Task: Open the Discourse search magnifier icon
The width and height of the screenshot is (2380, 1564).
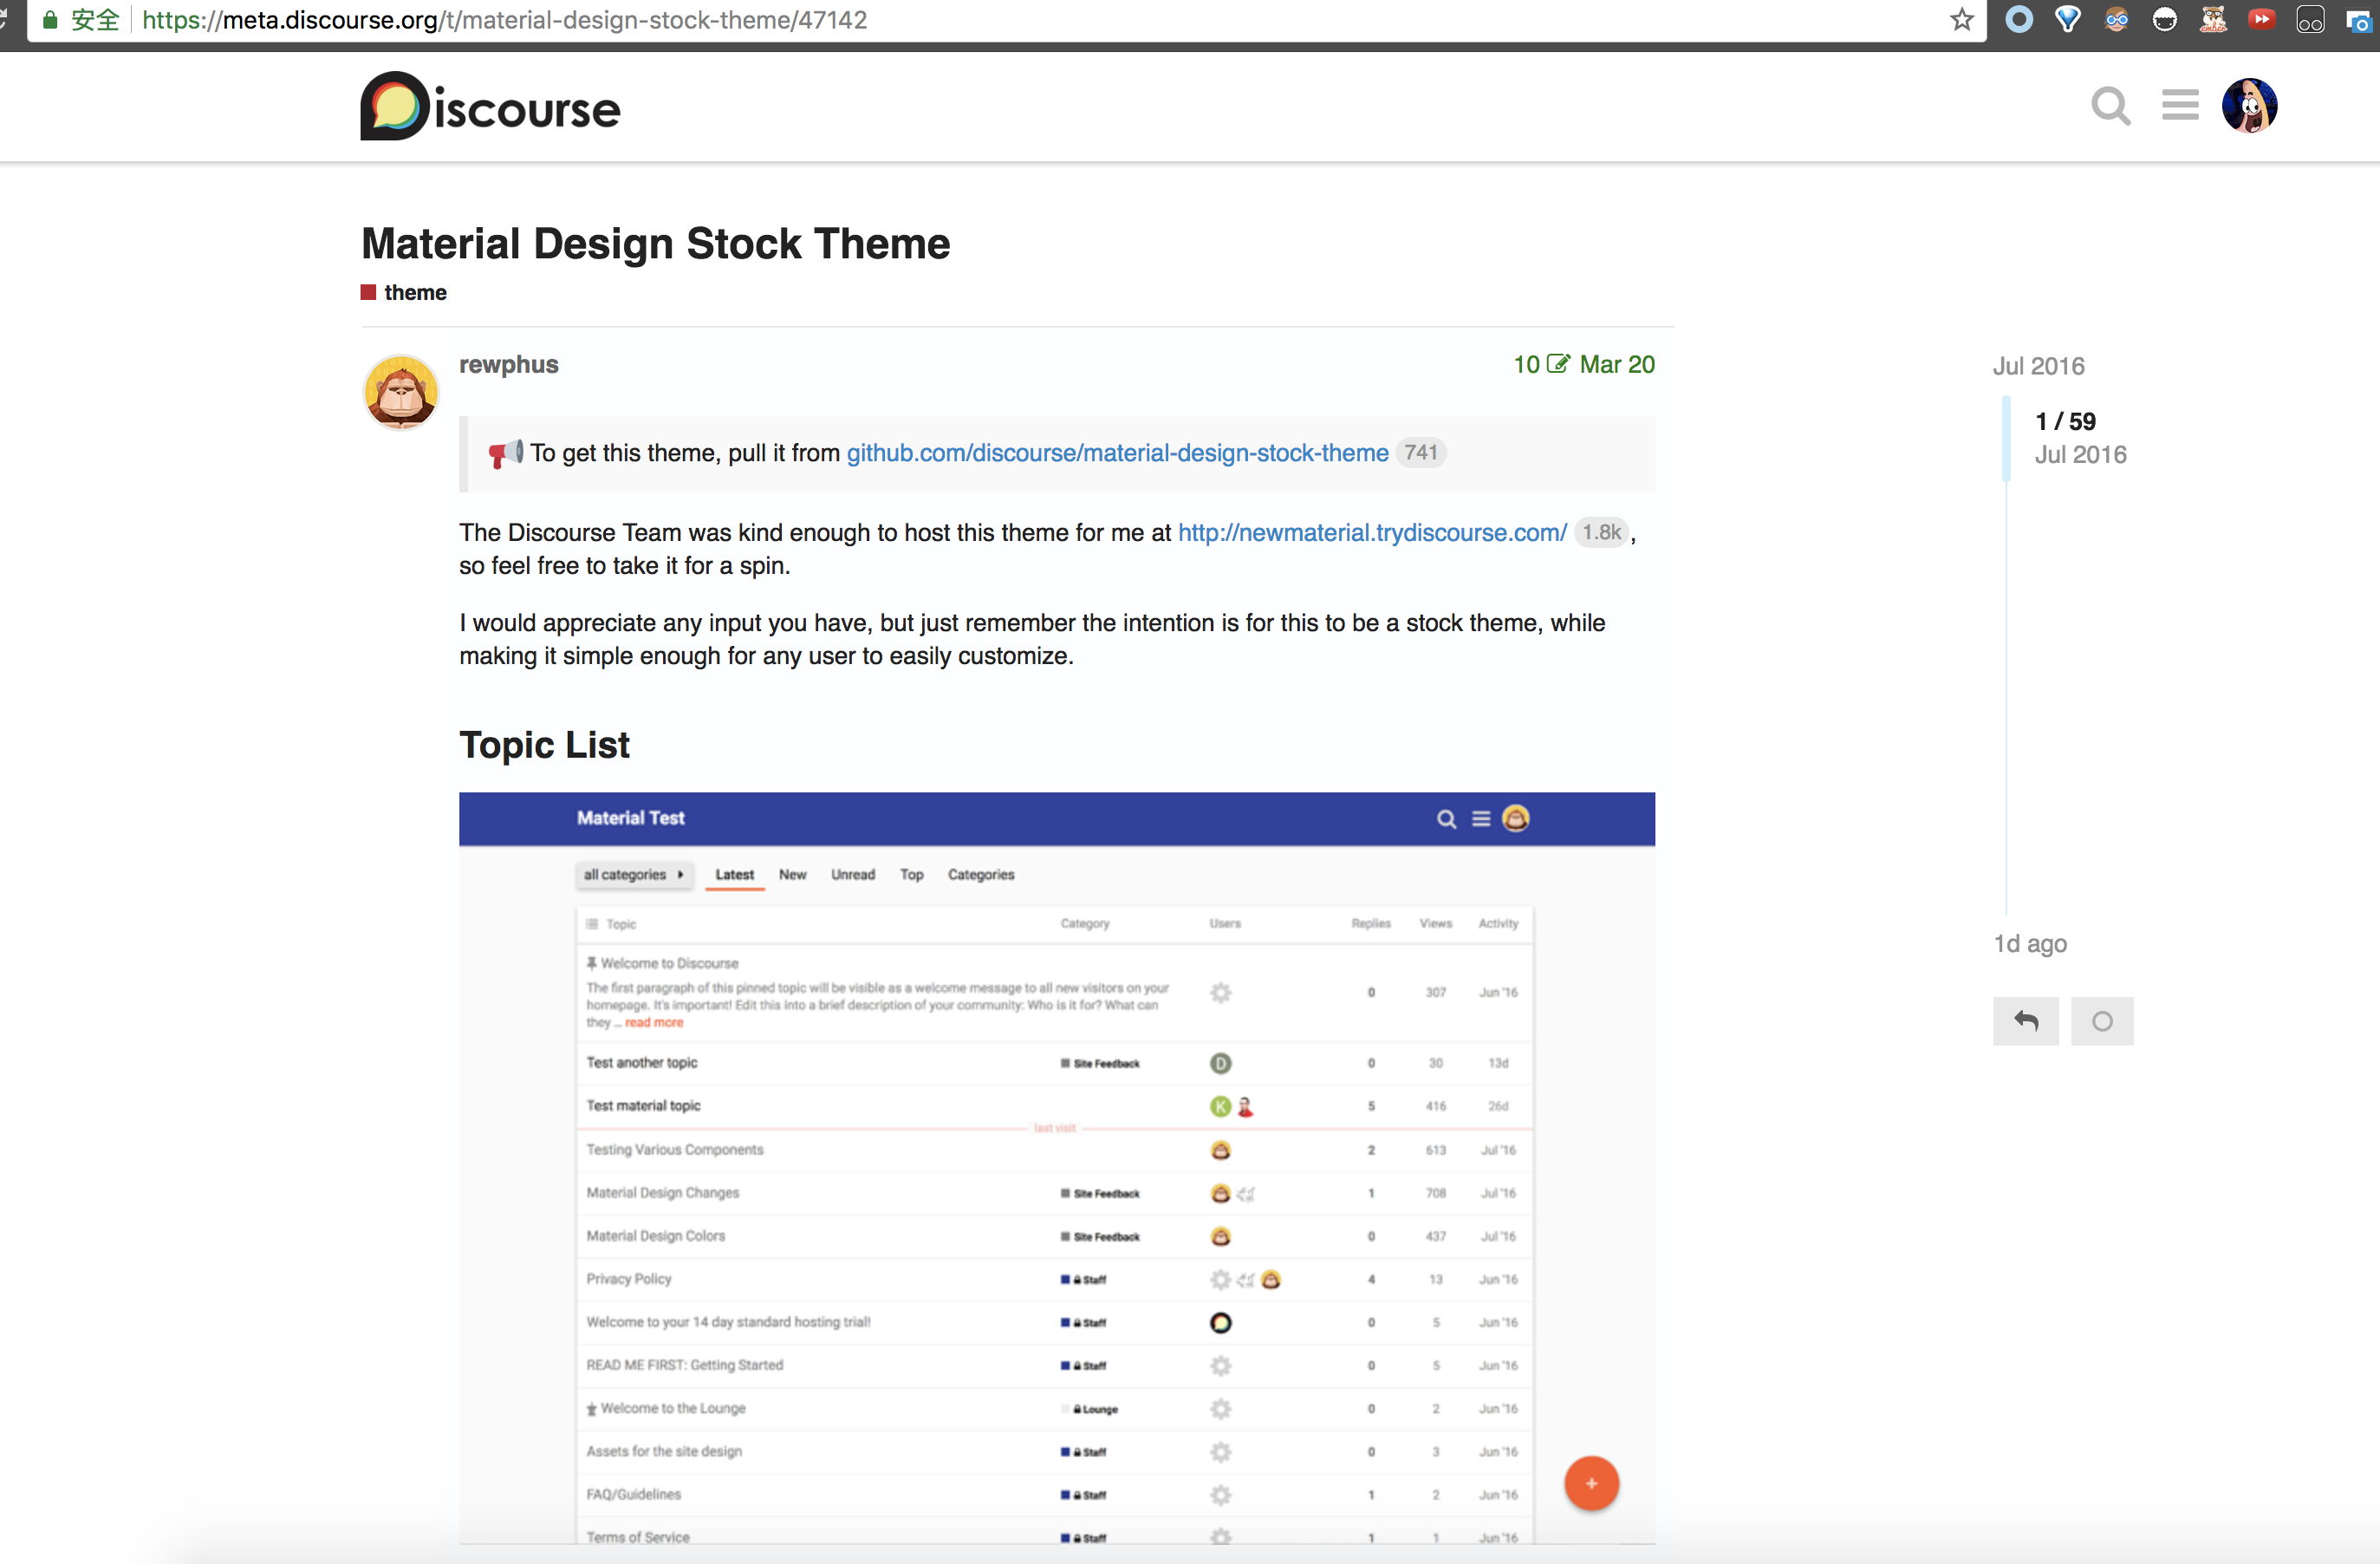Action: point(2110,105)
